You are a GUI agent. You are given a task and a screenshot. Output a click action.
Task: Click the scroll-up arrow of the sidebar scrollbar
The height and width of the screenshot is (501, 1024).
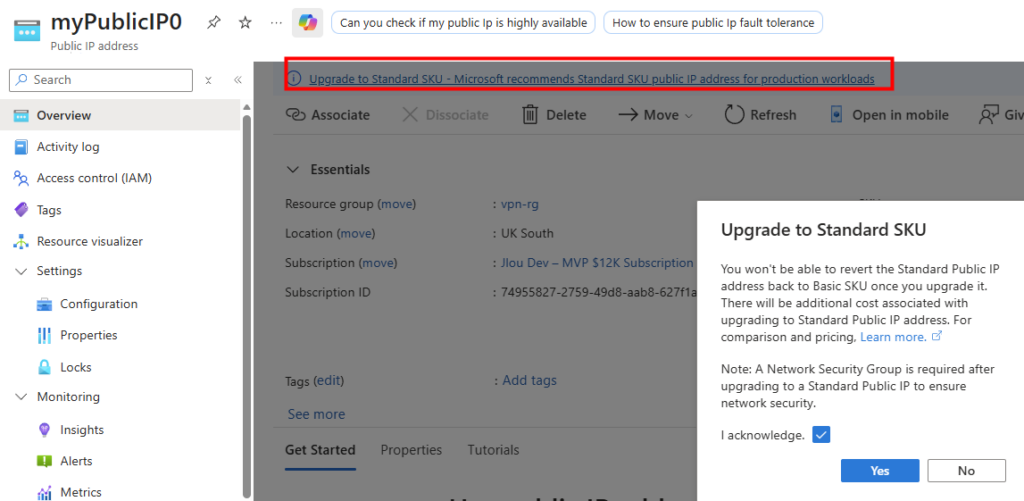pyautogui.click(x=246, y=107)
